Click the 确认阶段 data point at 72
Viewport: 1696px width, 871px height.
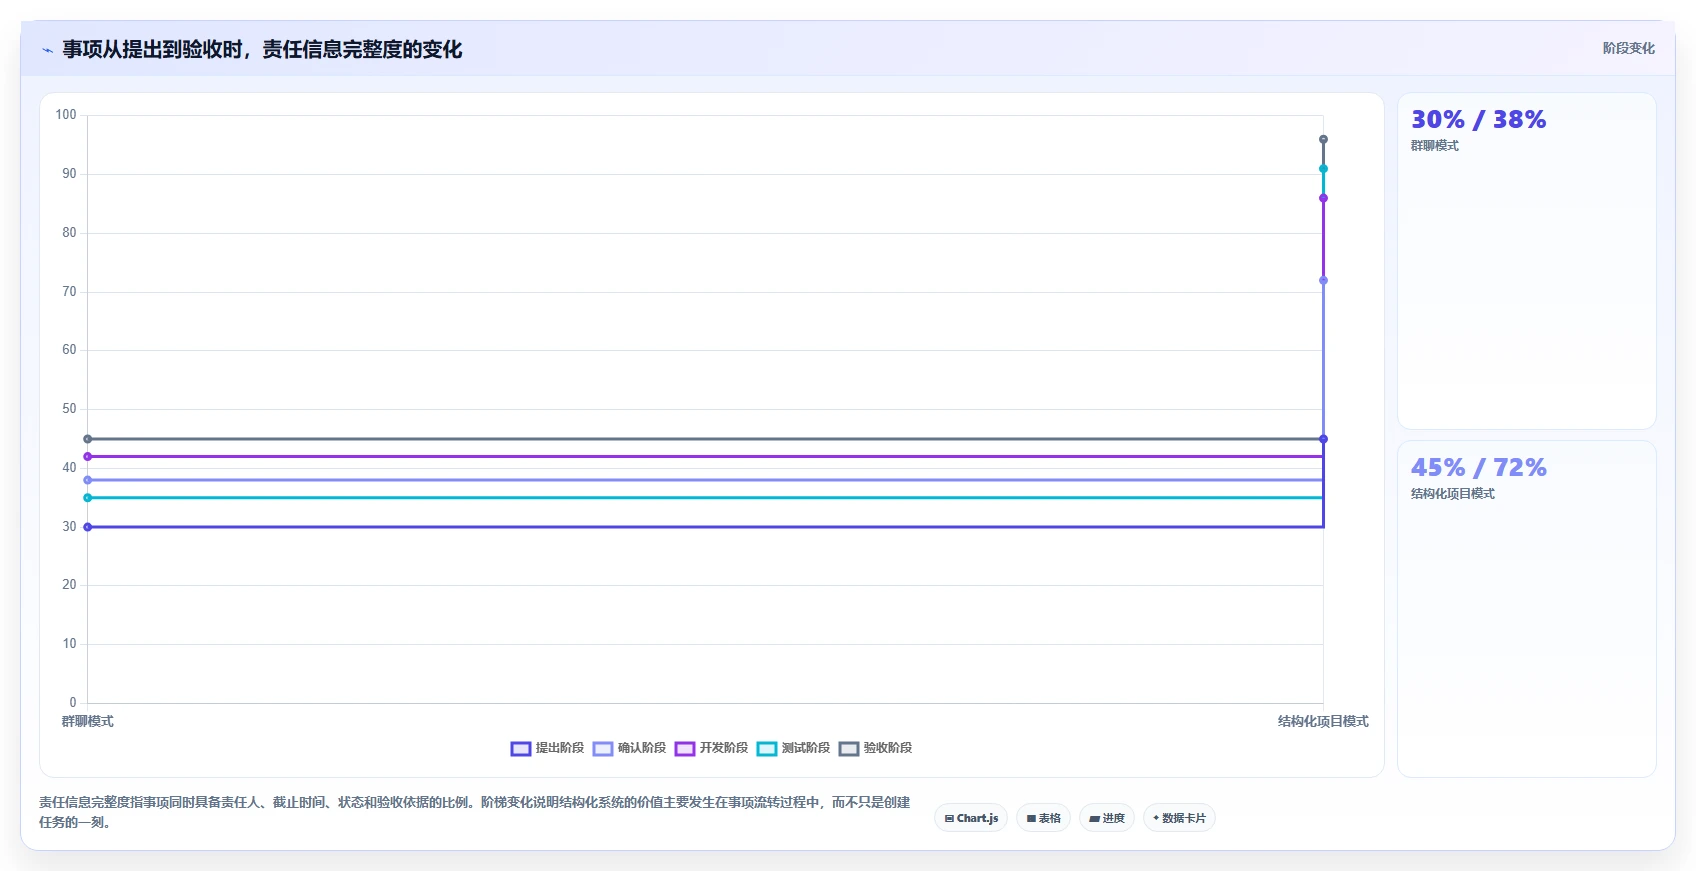point(1323,280)
